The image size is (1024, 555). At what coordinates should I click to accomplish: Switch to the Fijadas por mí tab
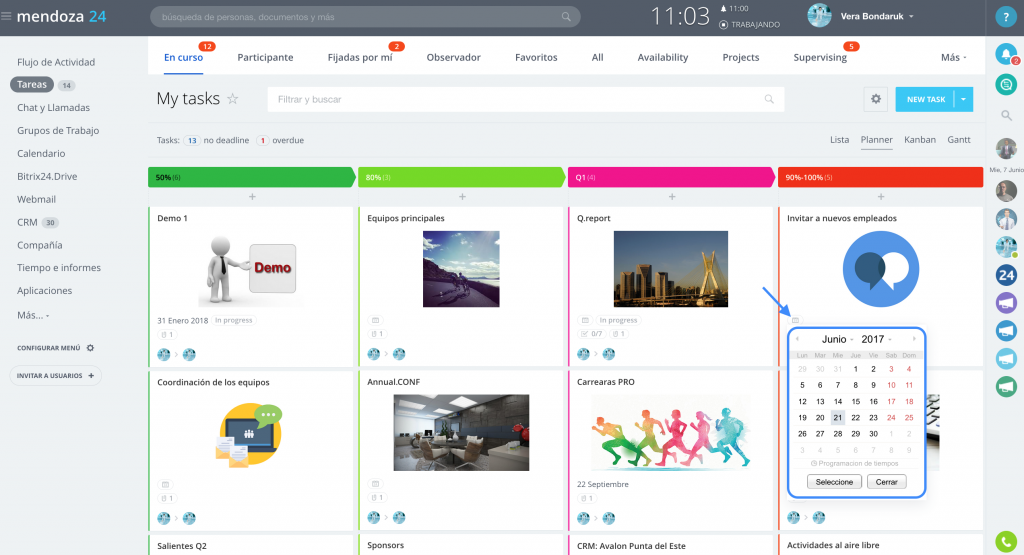pos(360,57)
